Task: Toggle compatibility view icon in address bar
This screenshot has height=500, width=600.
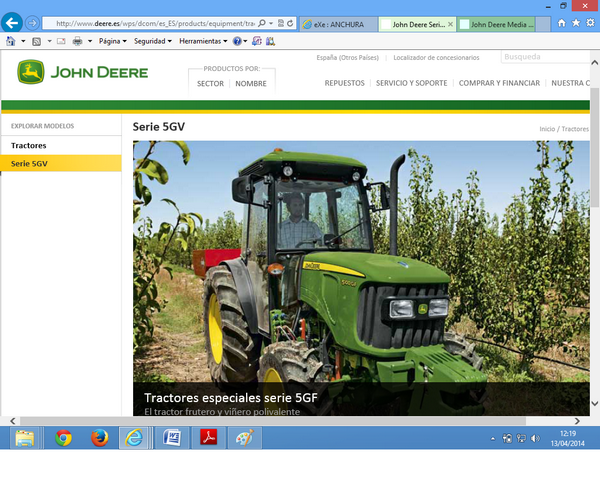Action: click(x=281, y=23)
